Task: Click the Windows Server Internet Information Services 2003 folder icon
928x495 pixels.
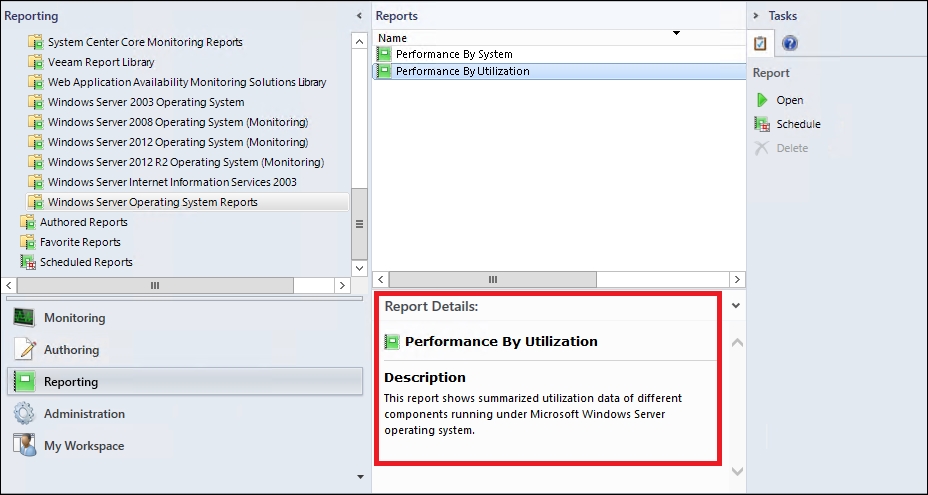Action: [36, 182]
